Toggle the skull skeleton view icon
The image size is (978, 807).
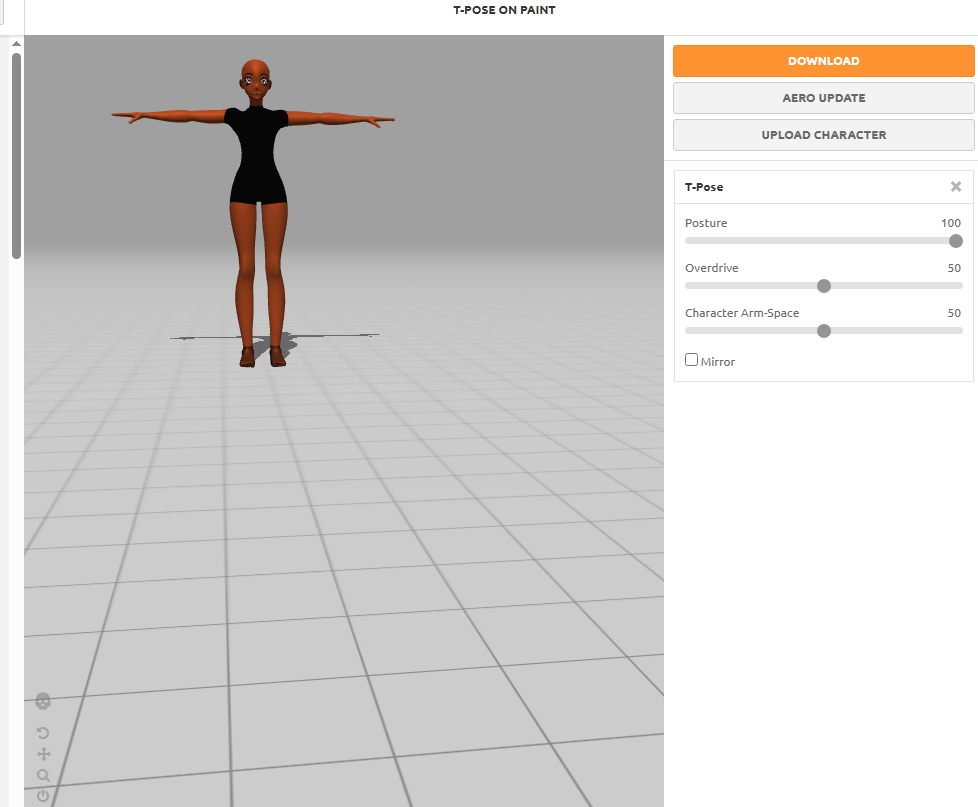coord(43,701)
